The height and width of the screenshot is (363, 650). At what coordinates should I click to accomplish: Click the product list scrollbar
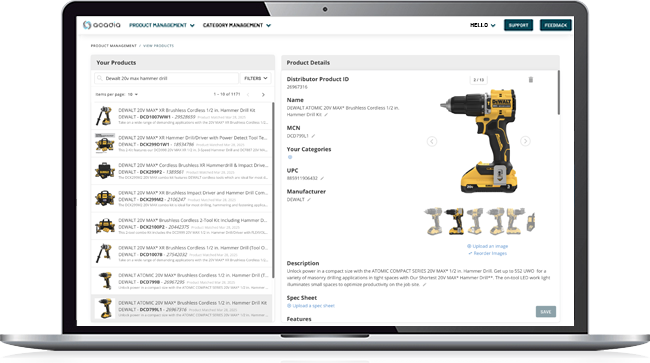coord(273,191)
